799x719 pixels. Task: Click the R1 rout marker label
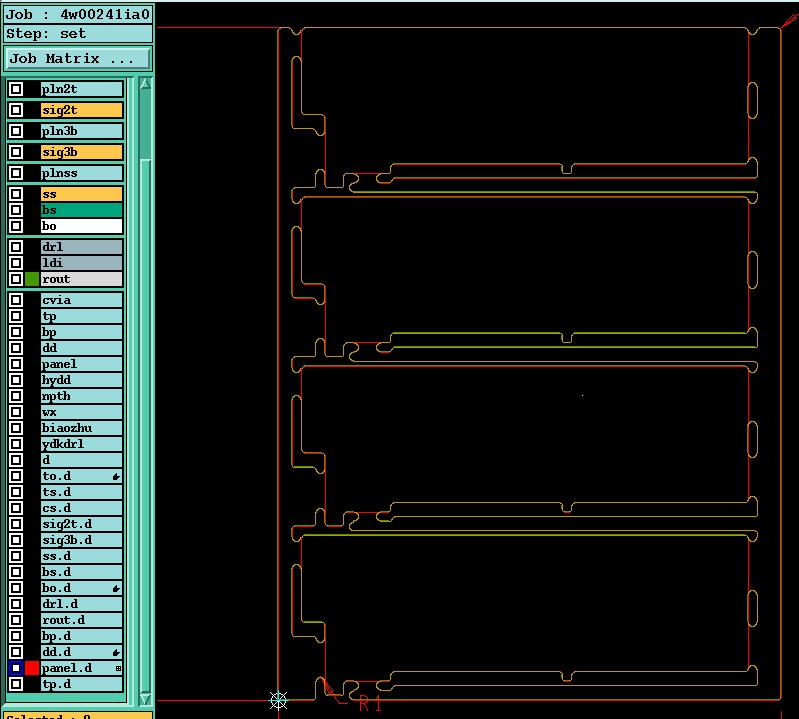tap(370, 704)
